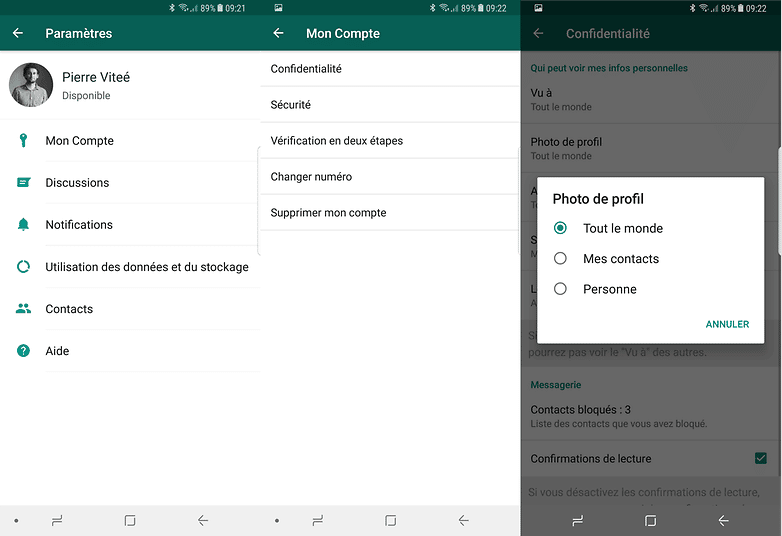
Task: Tap the people icon beside Contacts
Action: (x=23, y=309)
